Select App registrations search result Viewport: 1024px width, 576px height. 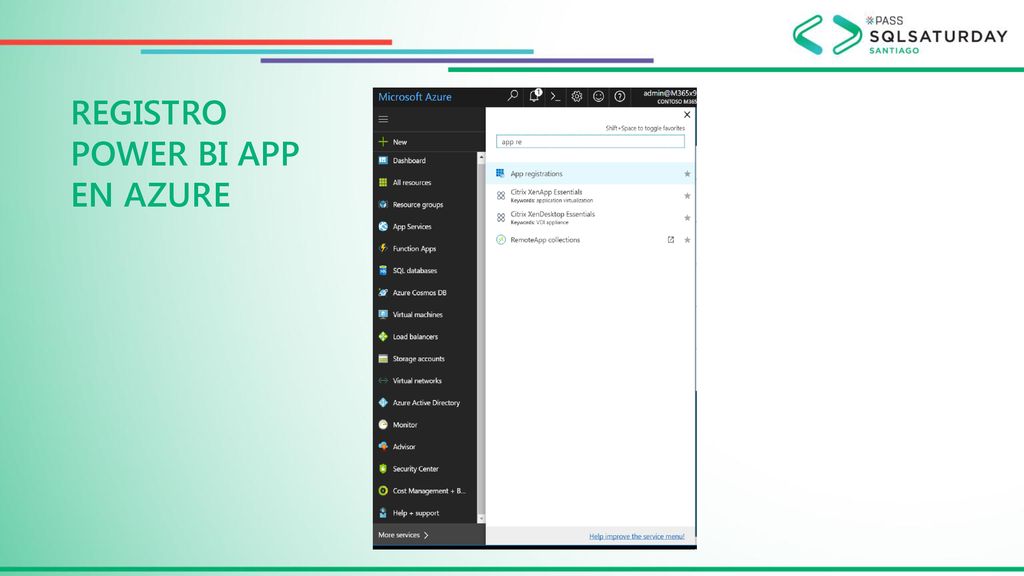591,174
